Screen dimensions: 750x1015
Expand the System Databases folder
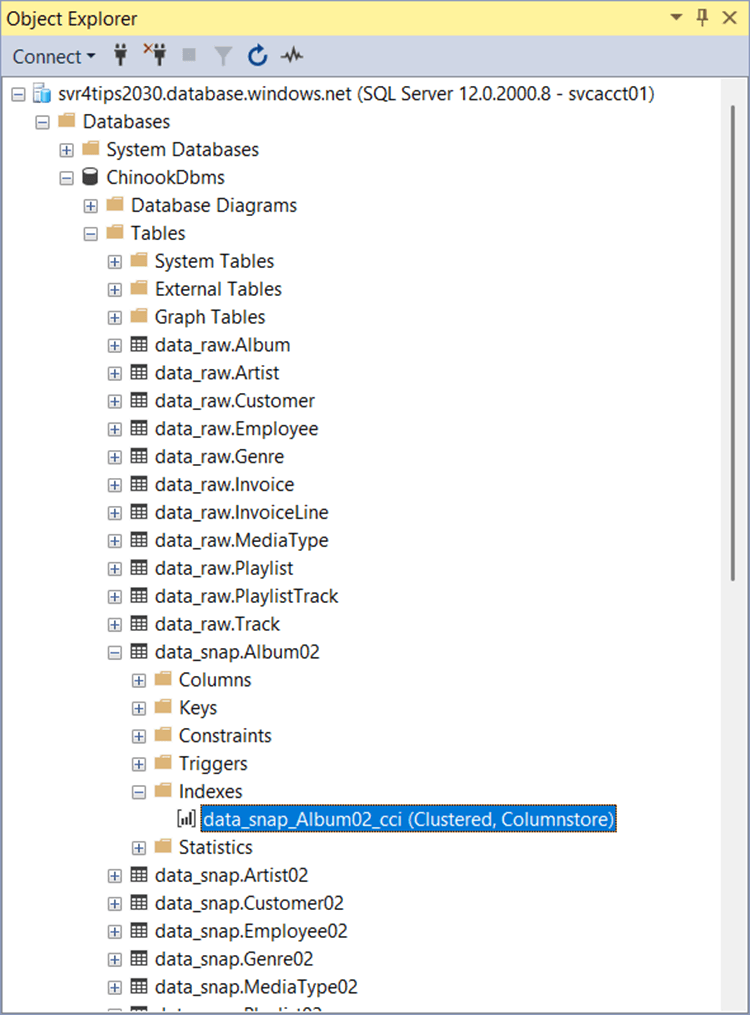click(67, 150)
